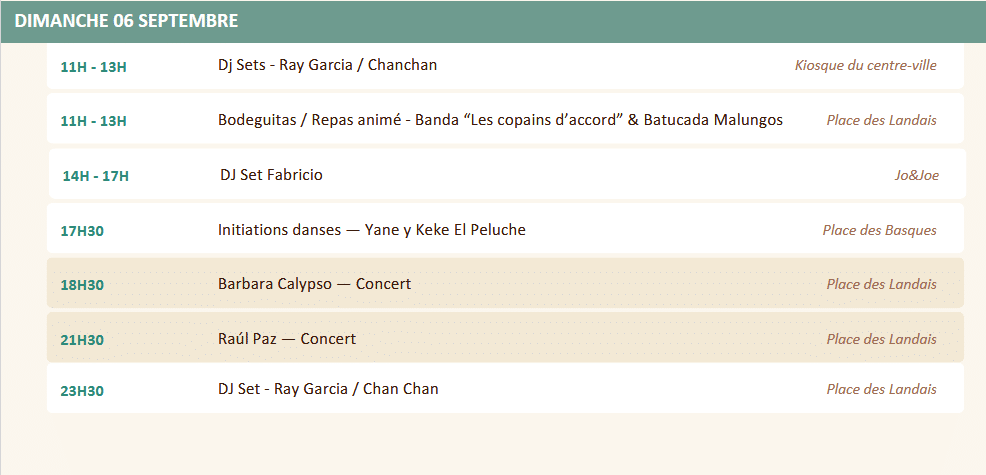Screen dimensions: 986x475
Task: Click the Jo&Joe venue label
Action: [x=917, y=176]
